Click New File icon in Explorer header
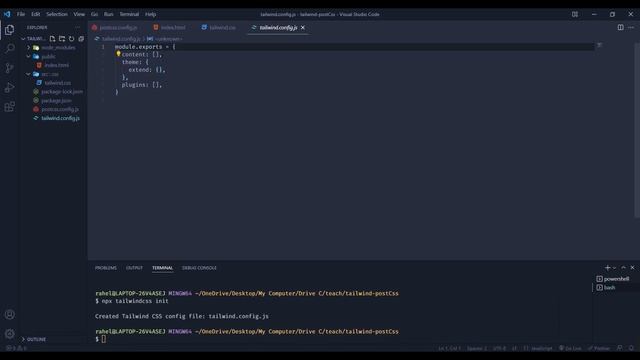 tap(52, 39)
